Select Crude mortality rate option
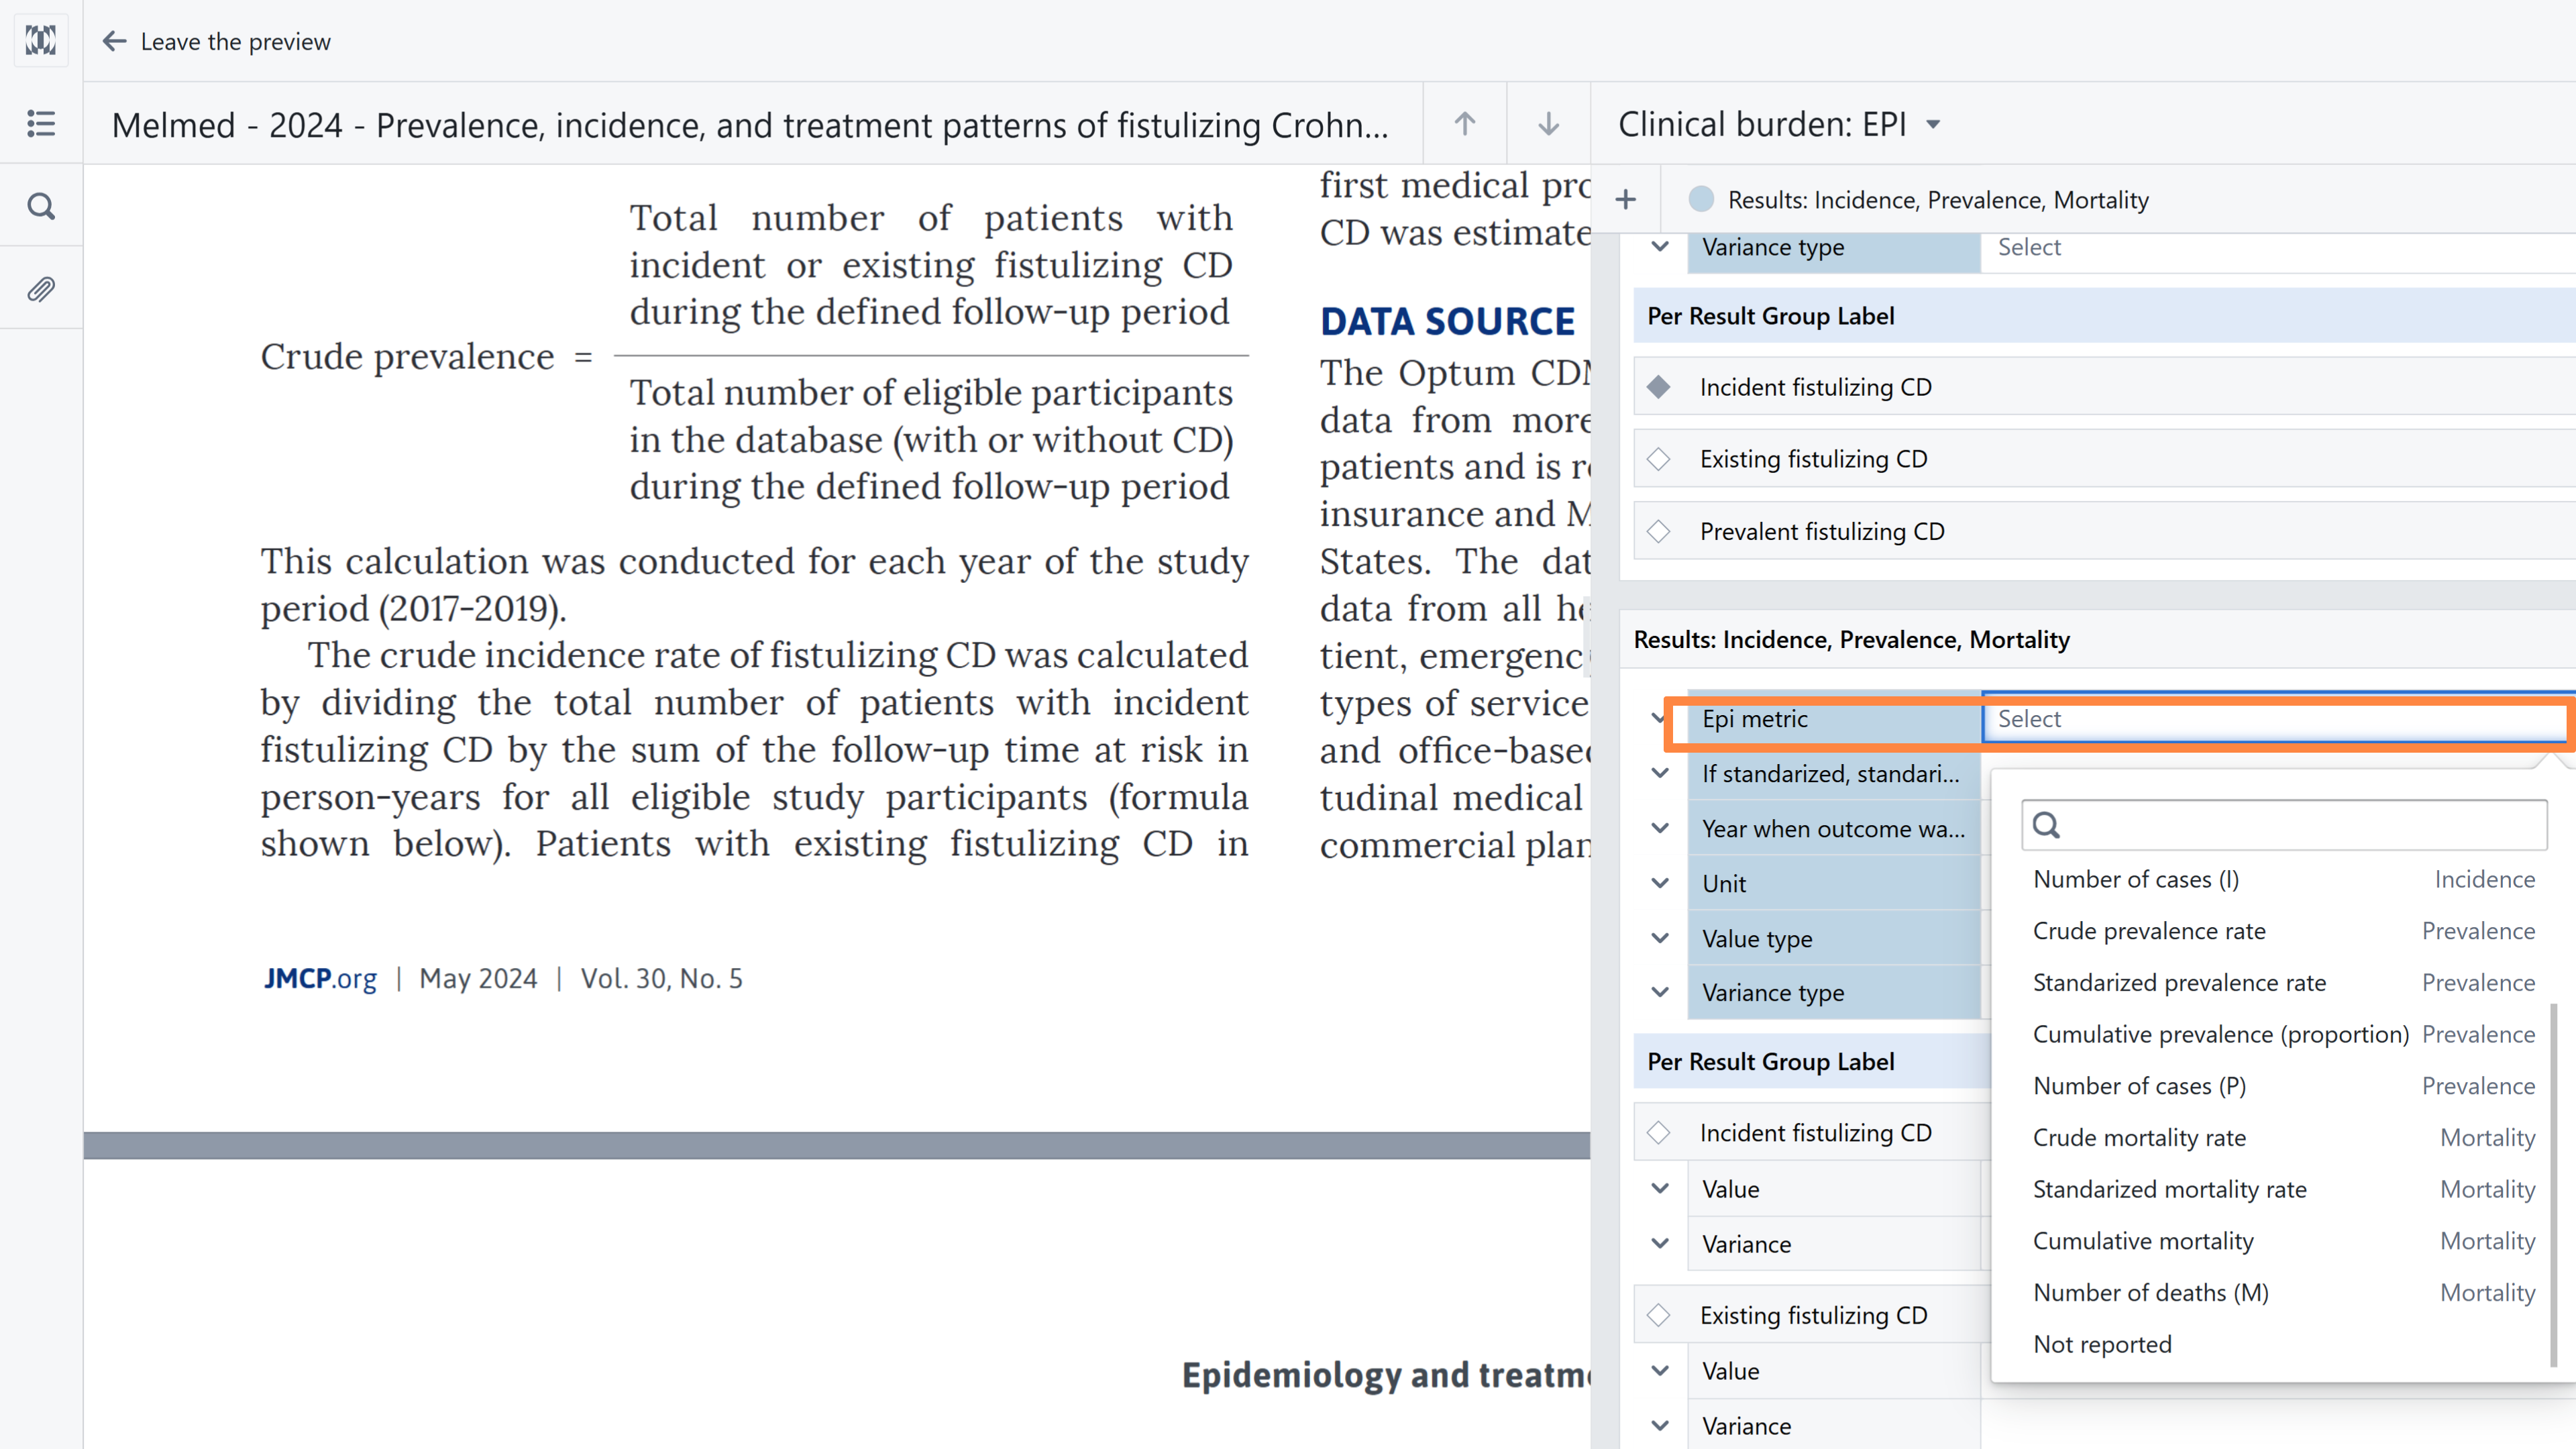This screenshot has height=1449, width=2576. 2284,1138
